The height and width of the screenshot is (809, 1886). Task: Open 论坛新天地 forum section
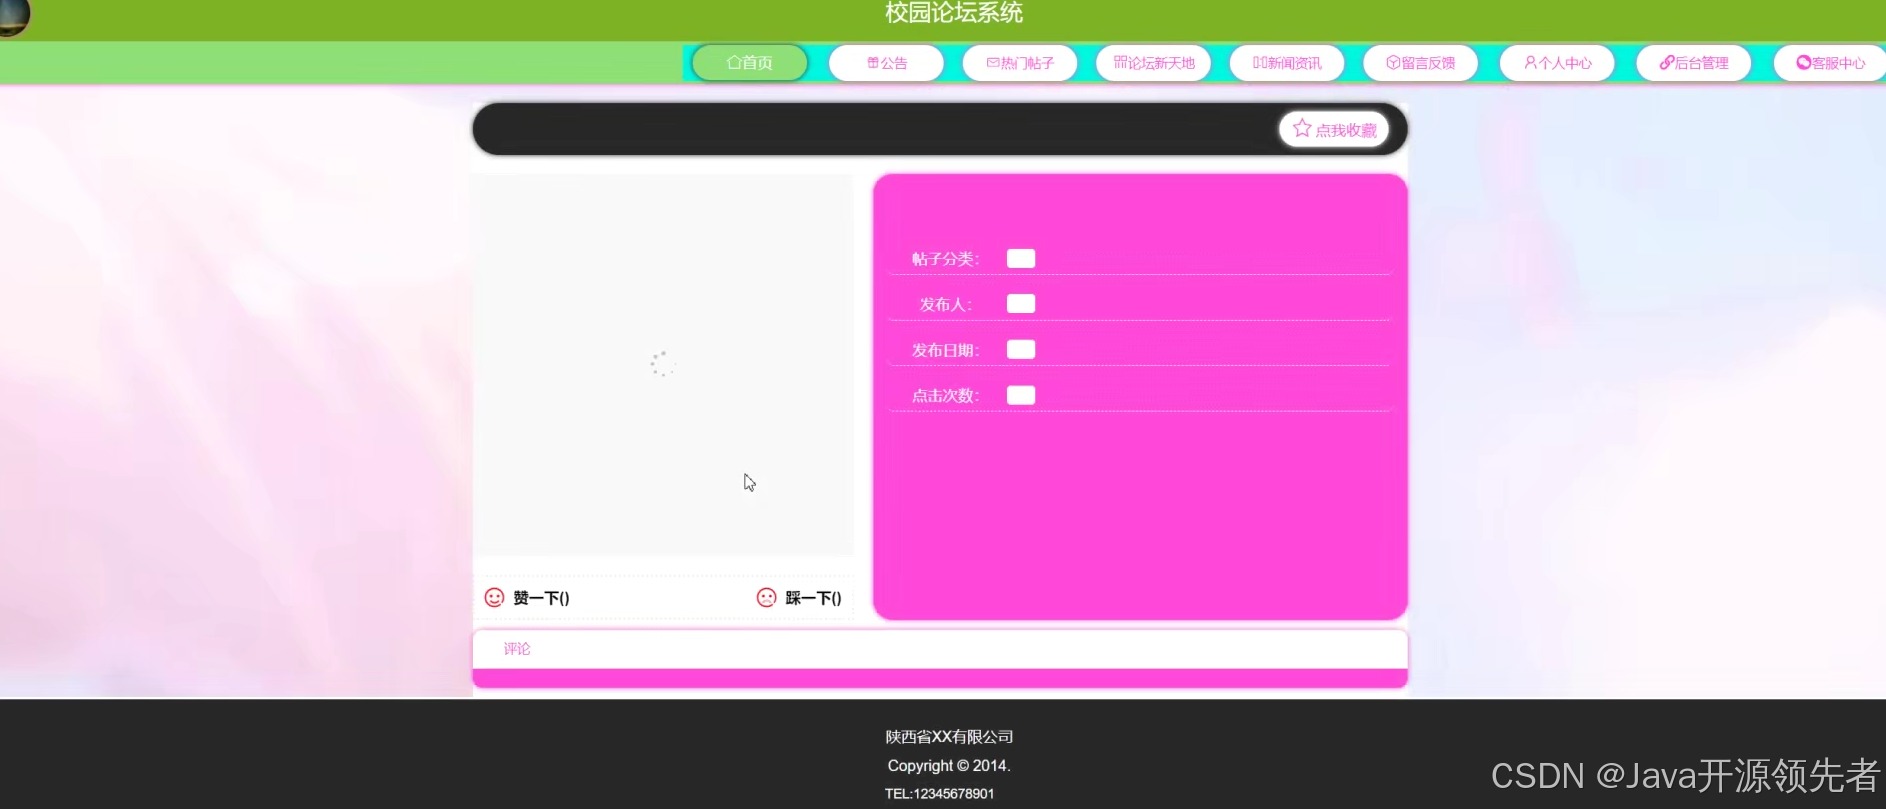pos(1154,62)
